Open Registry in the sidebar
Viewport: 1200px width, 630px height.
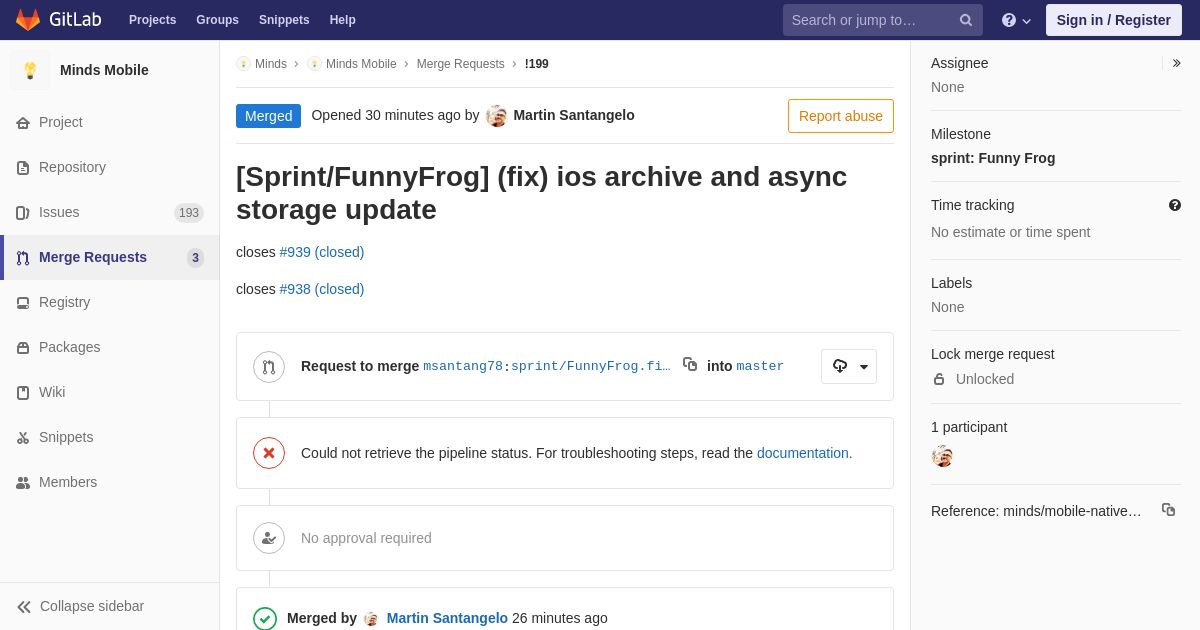coord(110,302)
